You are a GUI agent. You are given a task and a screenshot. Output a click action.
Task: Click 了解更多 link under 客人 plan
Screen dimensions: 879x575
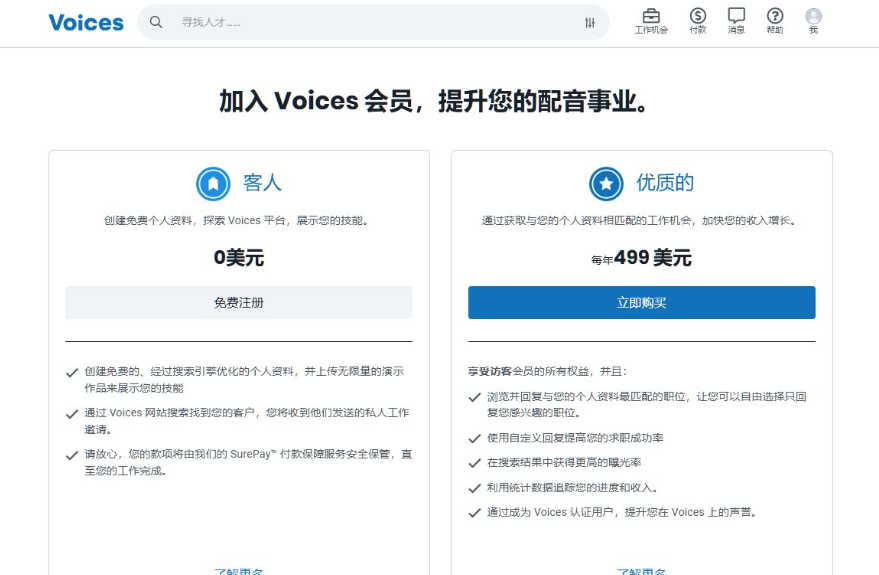pos(239,571)
